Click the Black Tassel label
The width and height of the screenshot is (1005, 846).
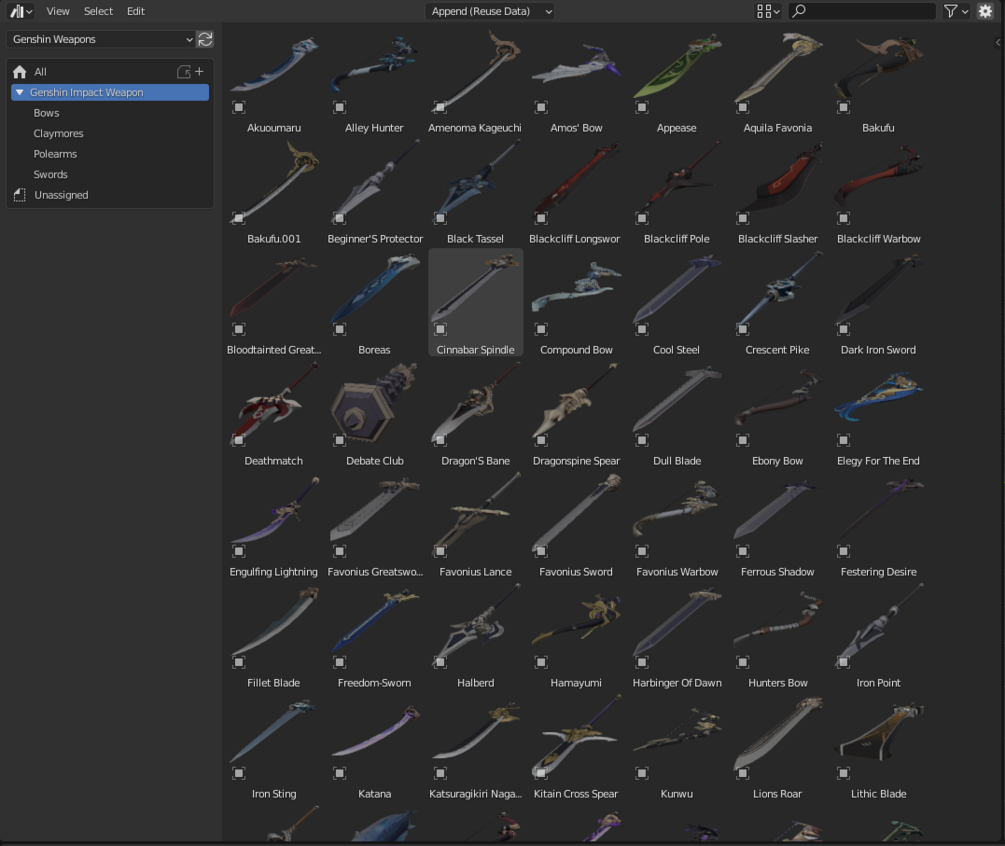click(x=475, y=238)
